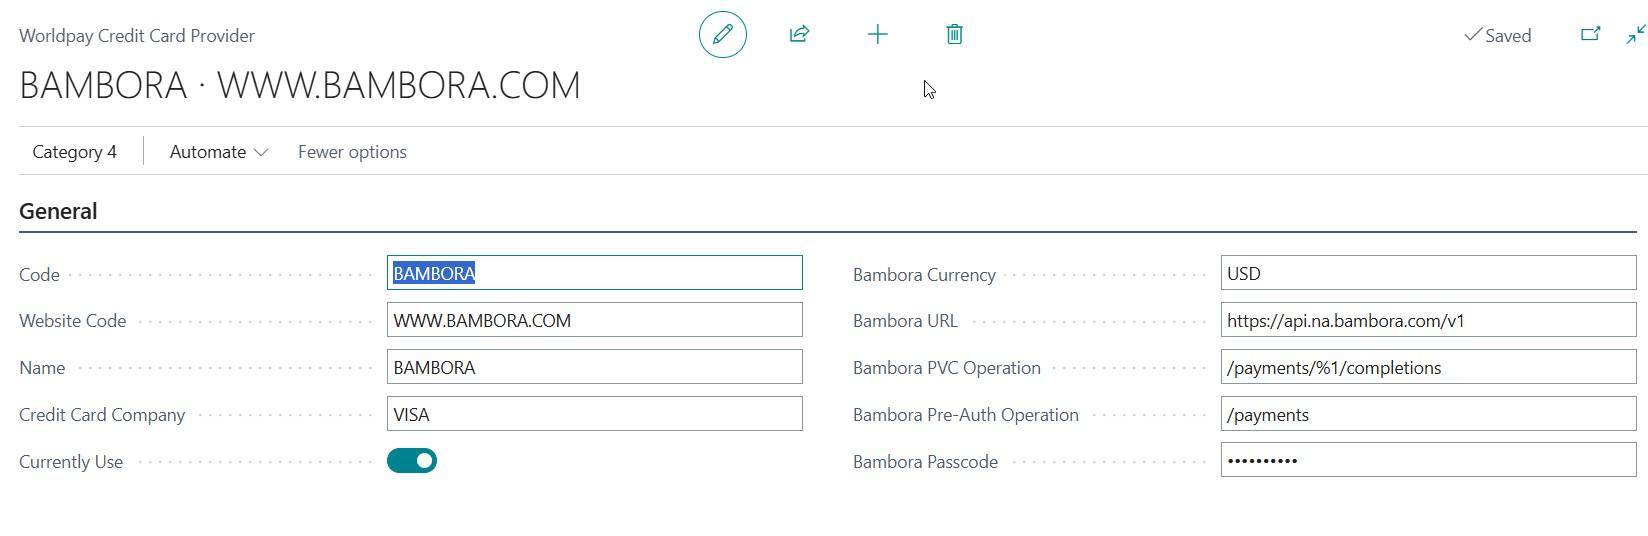
Task: Toggle the Currently Use switch
Action: 412,460
